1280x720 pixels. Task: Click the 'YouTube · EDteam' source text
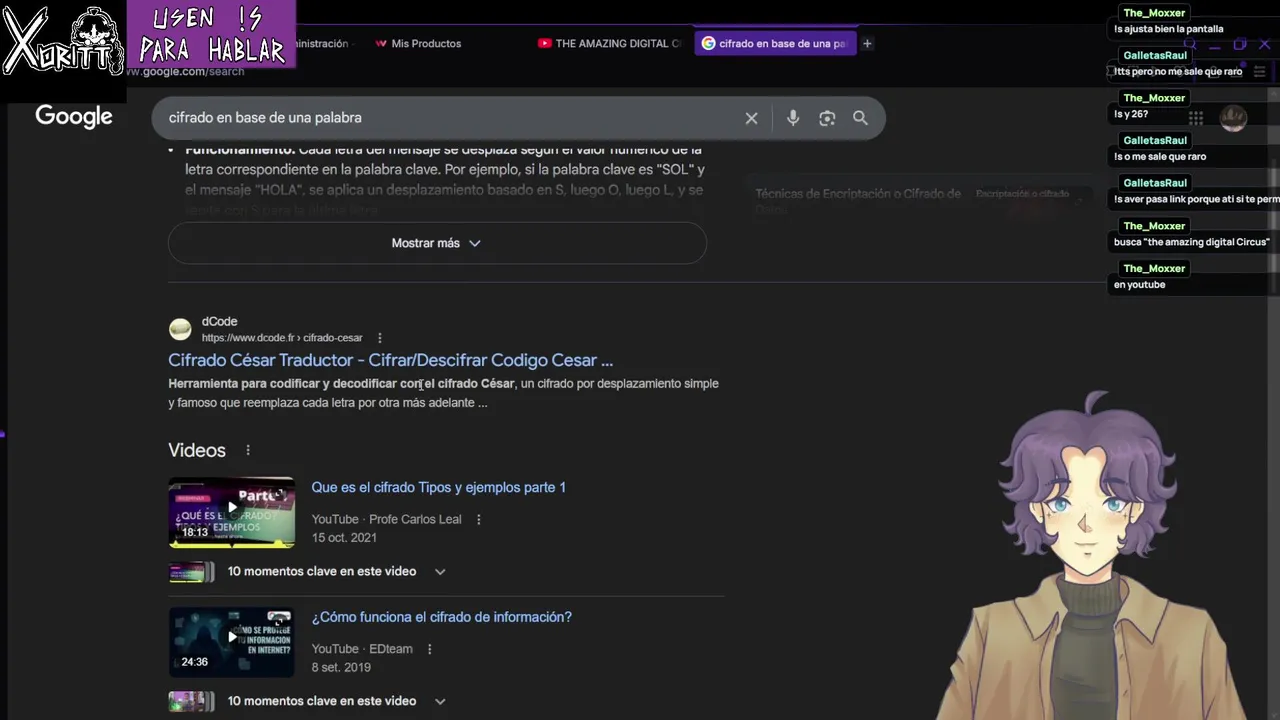362,649
